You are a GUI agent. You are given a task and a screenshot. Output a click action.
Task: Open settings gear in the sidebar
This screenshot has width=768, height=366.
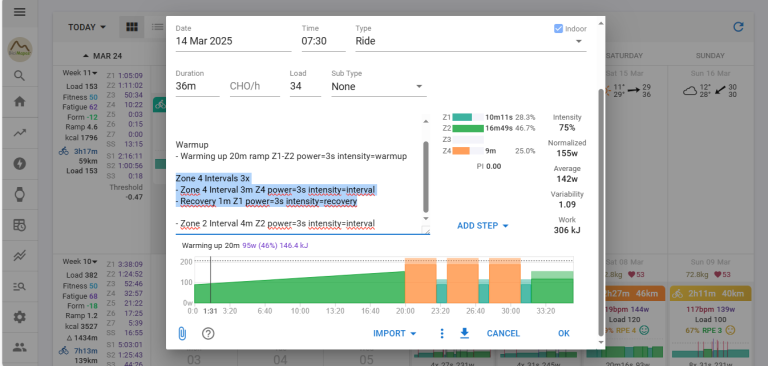click(x=20, y=317)
